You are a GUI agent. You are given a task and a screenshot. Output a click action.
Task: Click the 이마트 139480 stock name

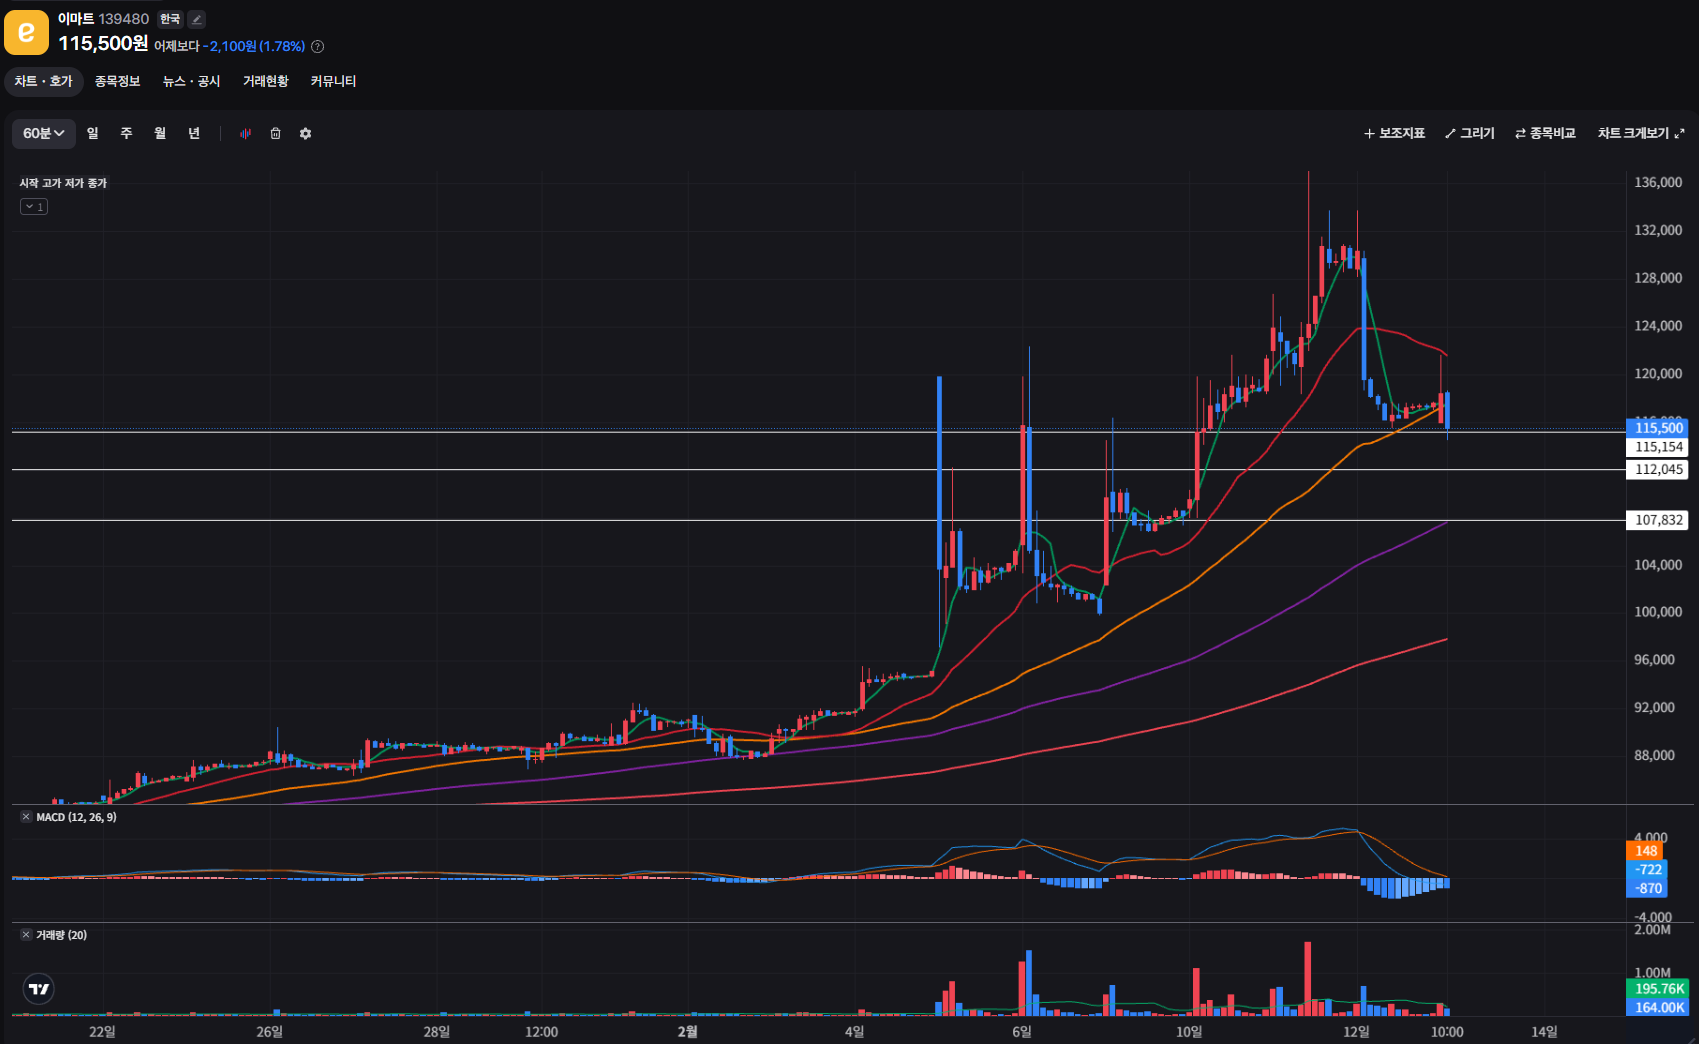(x=103, y=19)
